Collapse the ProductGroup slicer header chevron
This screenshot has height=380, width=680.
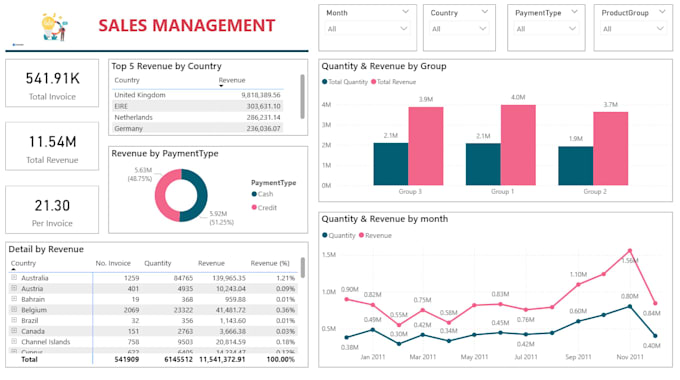[x=662, y=12]
